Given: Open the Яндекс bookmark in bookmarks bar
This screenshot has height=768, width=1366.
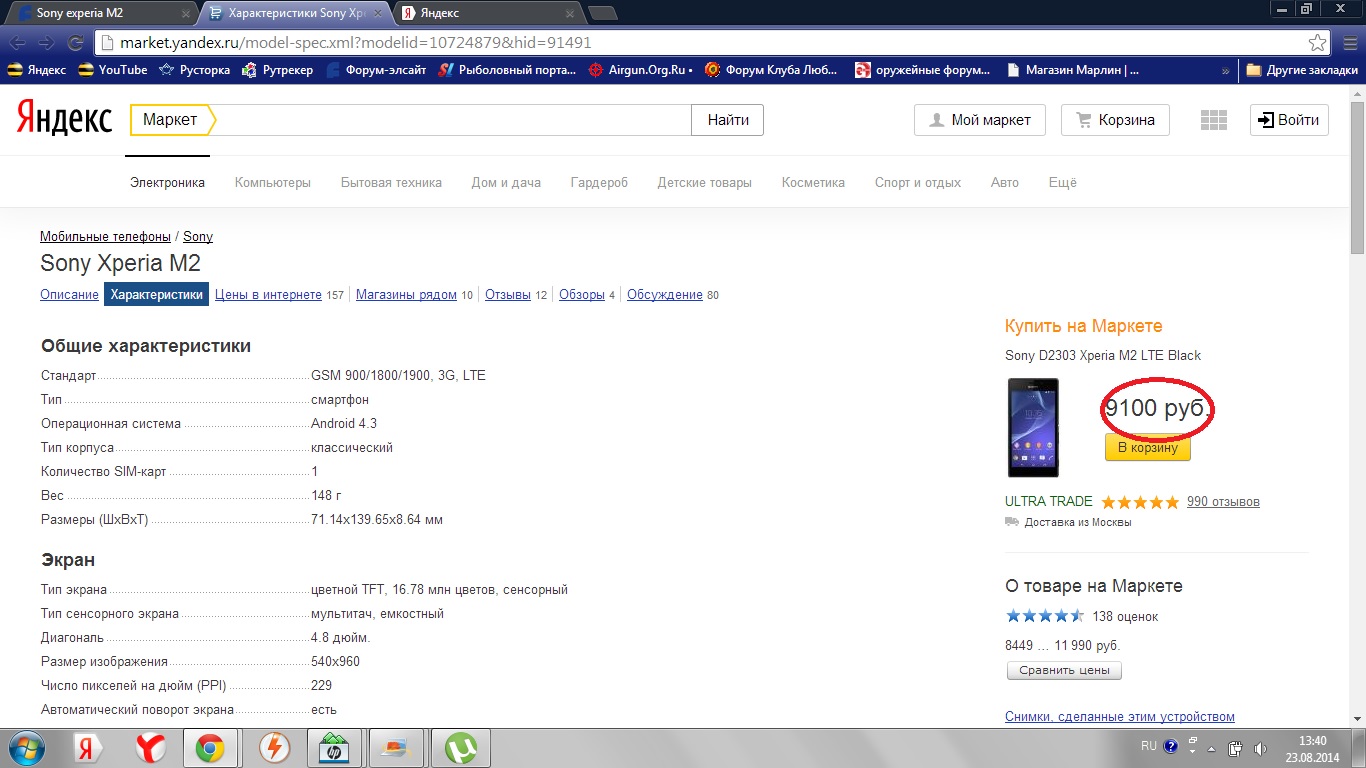Looking at the screenshot, I should [37, 70].
